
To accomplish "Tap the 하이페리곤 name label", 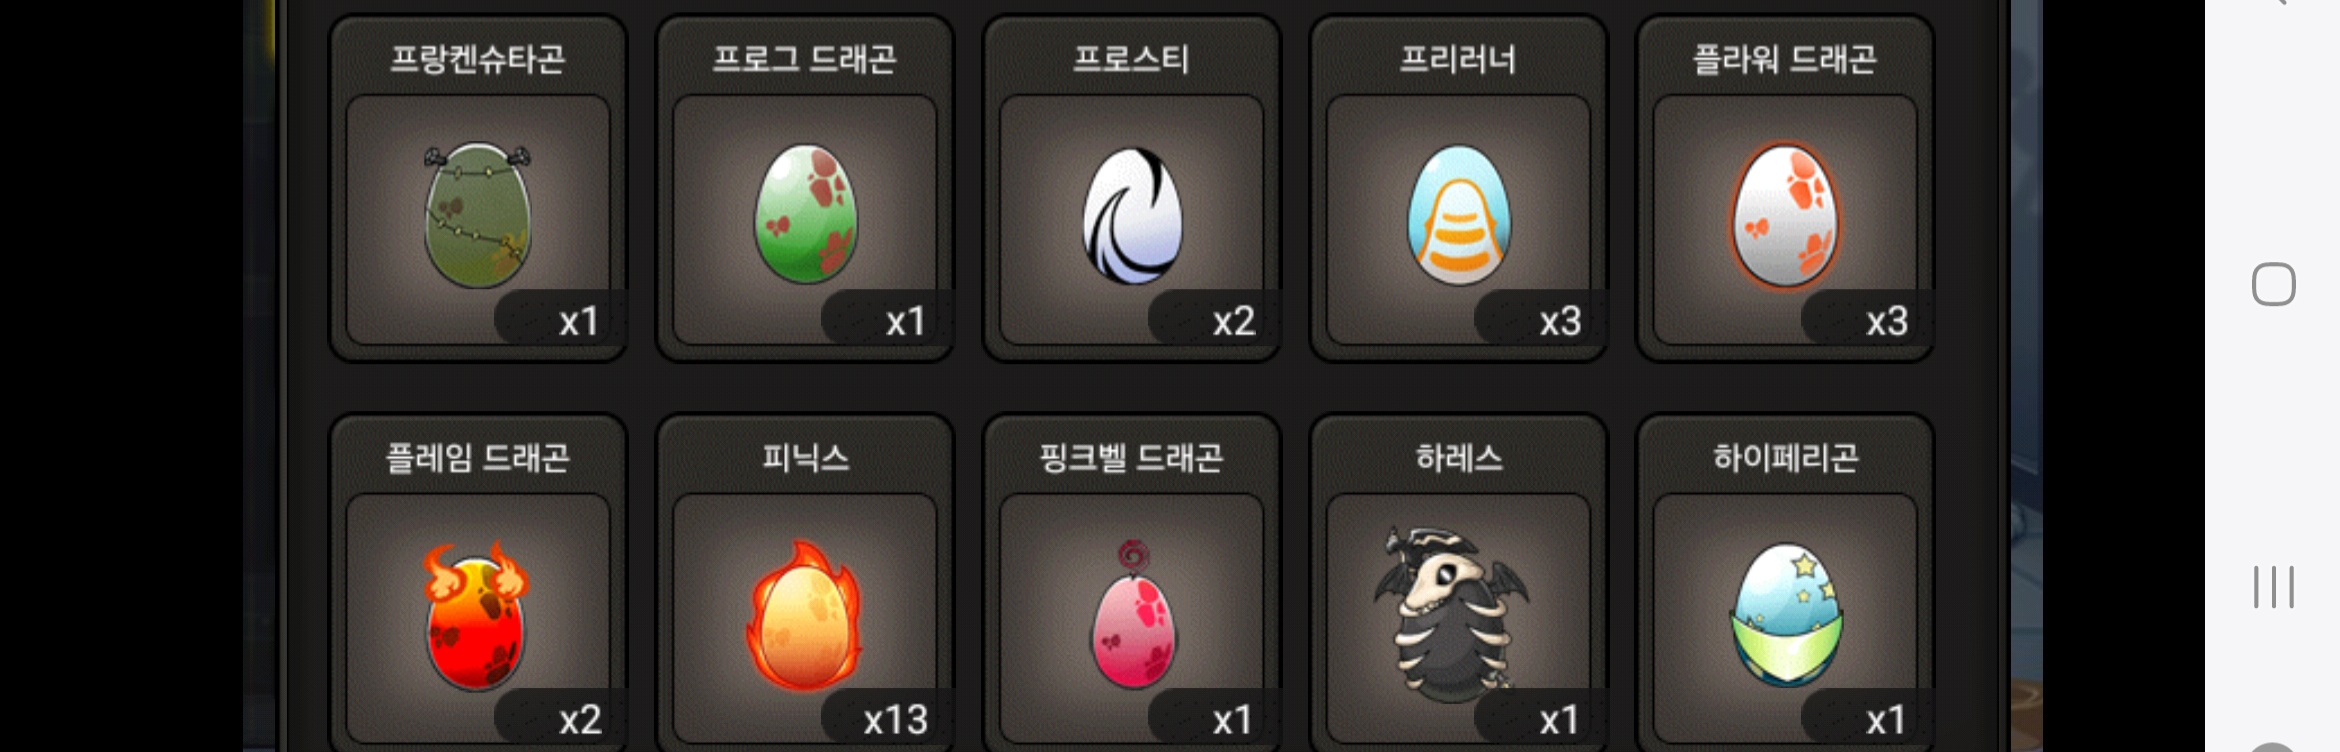I will [1785, 458].
